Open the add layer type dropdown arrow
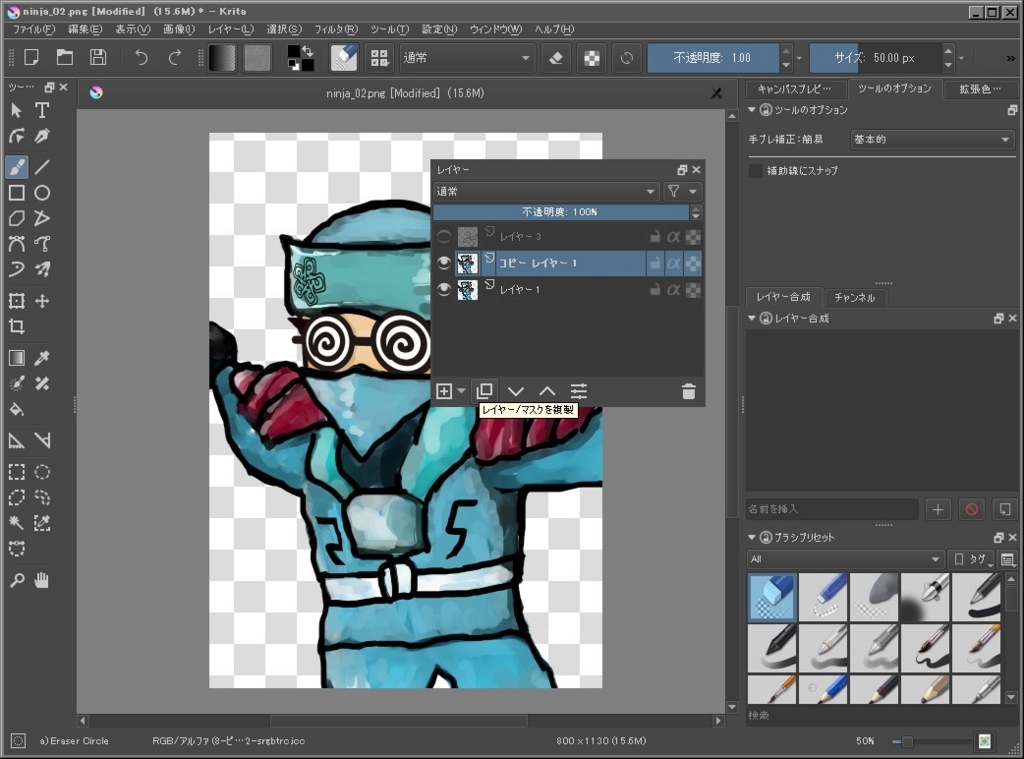Screen dimensions: 1024x759 coord(462,391)
